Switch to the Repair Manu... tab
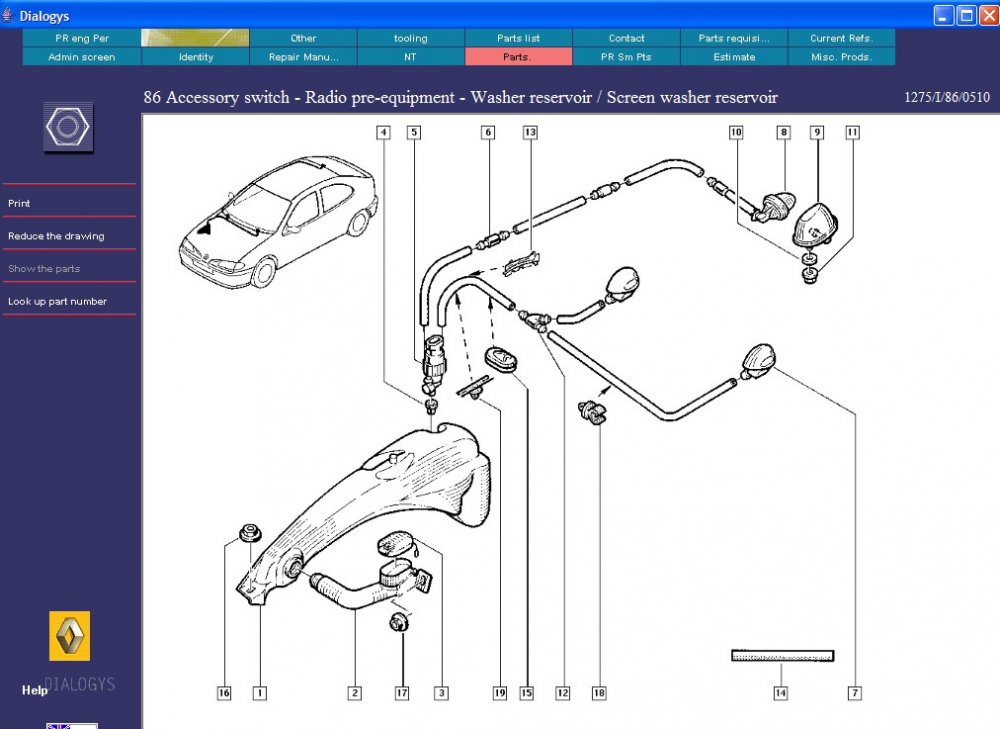The height and width of the screenshot is (729, 1000). click(x=304, y=57)
